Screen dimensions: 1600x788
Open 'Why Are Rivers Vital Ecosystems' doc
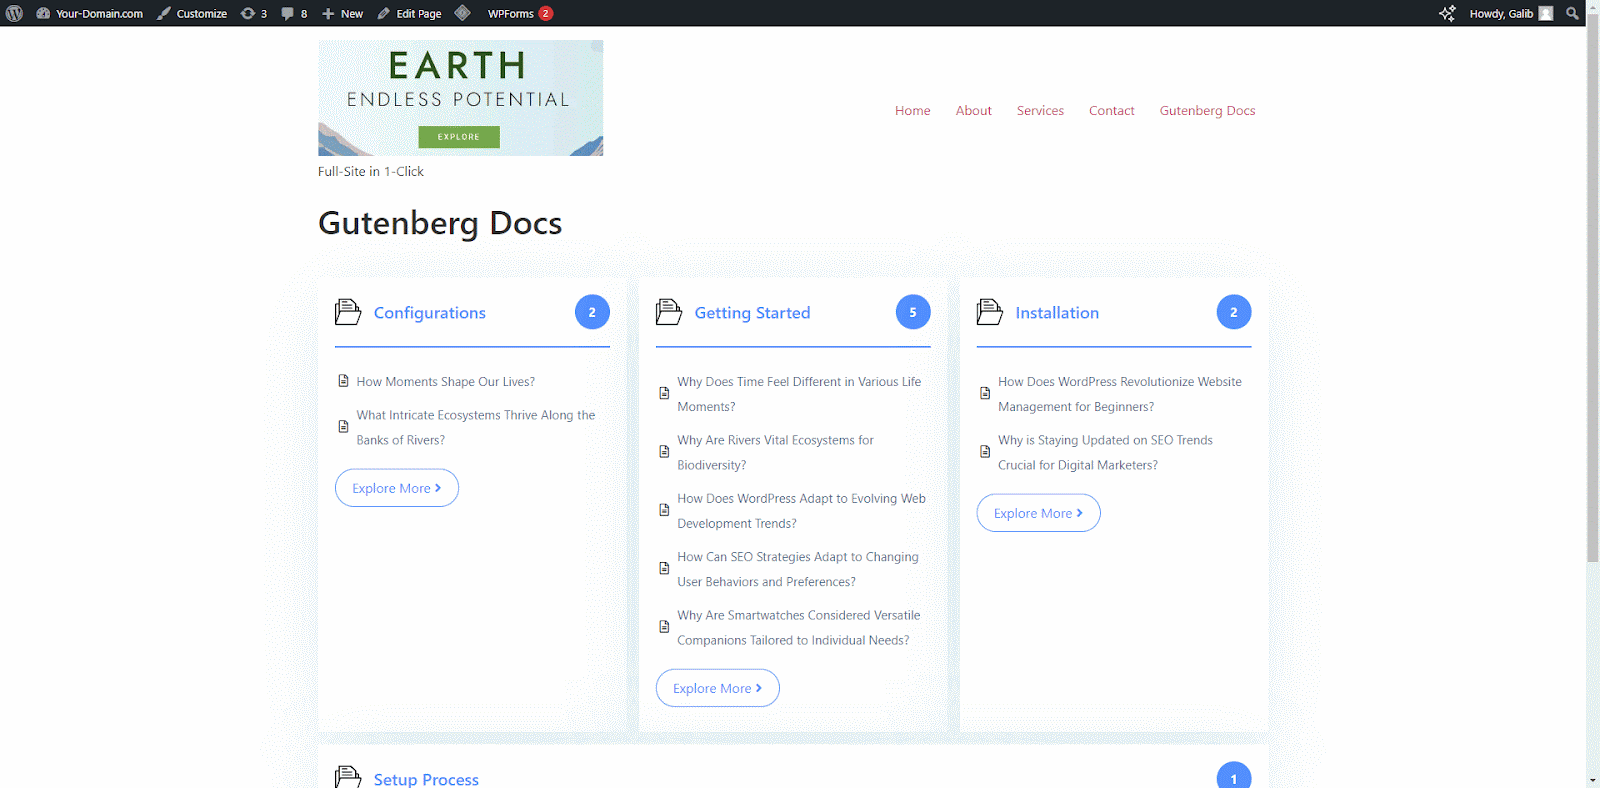point(775,452)
